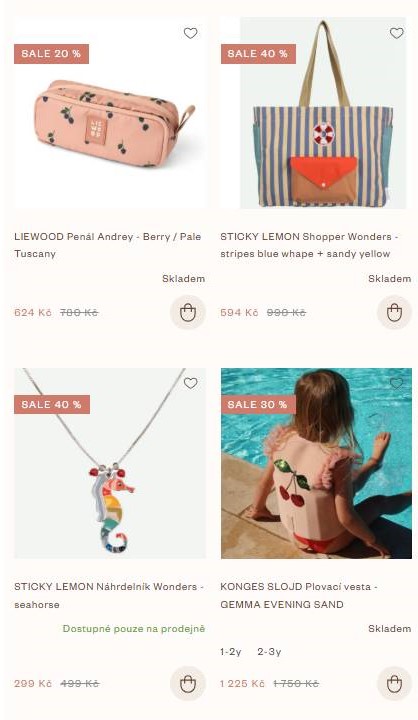Toggle wishlist heart on seahorse necklace
418x720 pixels.
pyautogui.click(x=190, y=383)
